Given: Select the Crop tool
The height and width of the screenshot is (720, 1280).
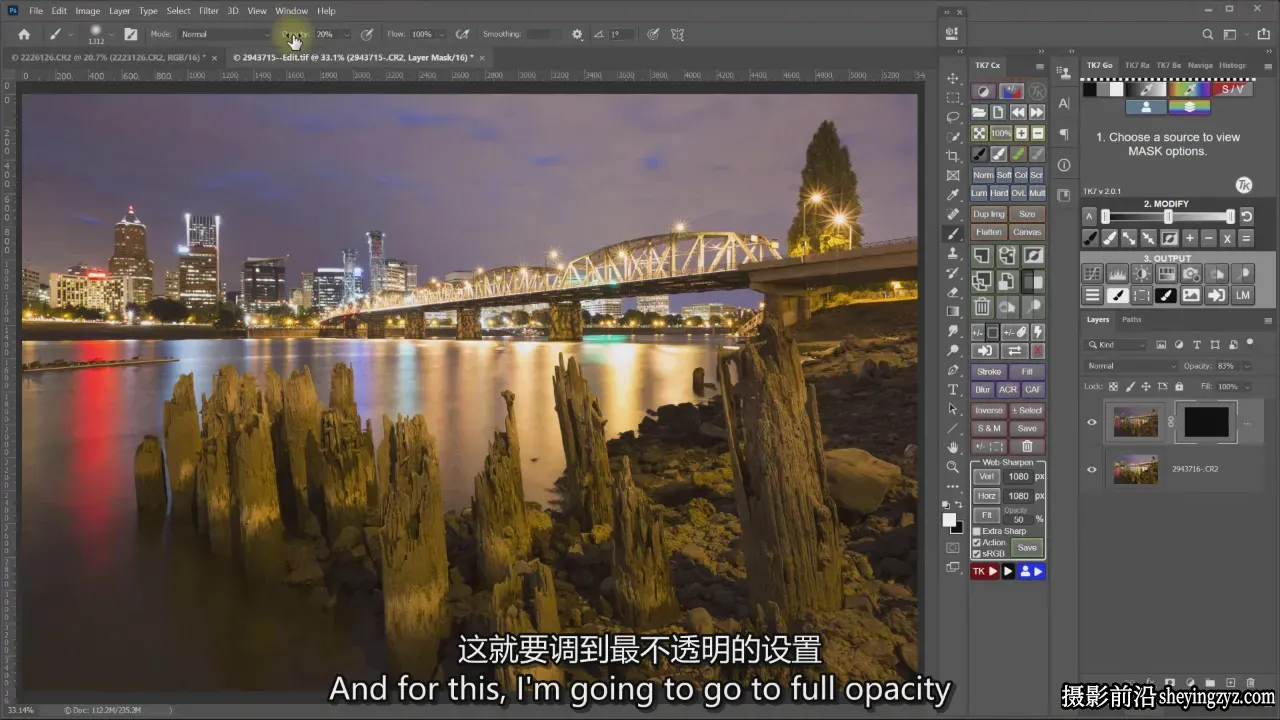Looking at the screenshot, I should pos(953,156).
